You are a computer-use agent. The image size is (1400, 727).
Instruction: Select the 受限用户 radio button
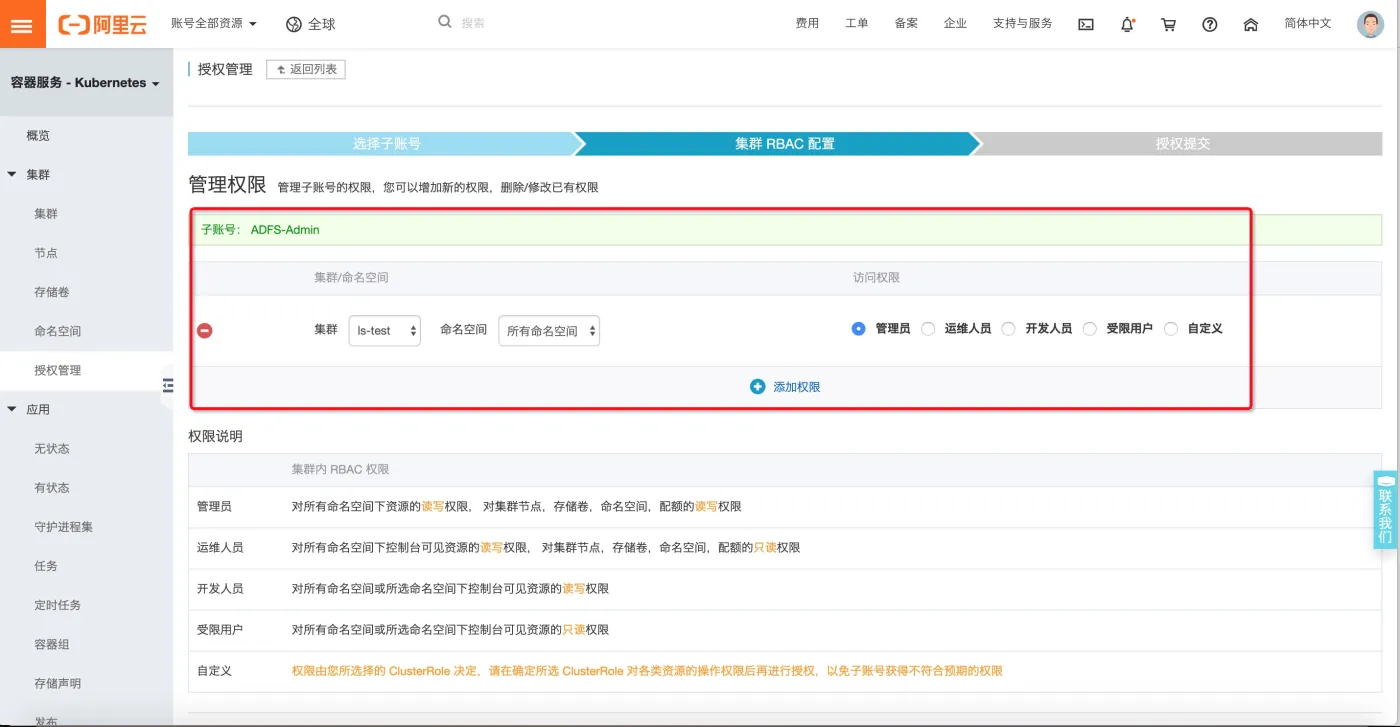1090,328
